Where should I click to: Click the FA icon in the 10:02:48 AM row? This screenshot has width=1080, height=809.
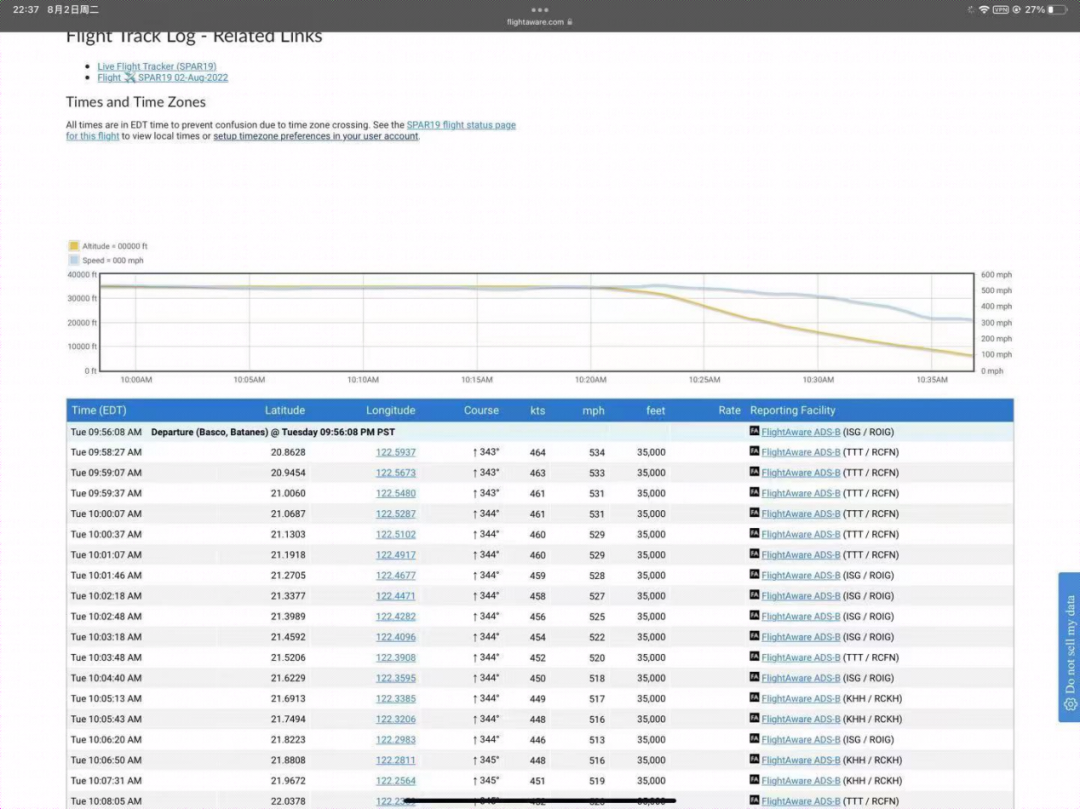tap(754, 616)
